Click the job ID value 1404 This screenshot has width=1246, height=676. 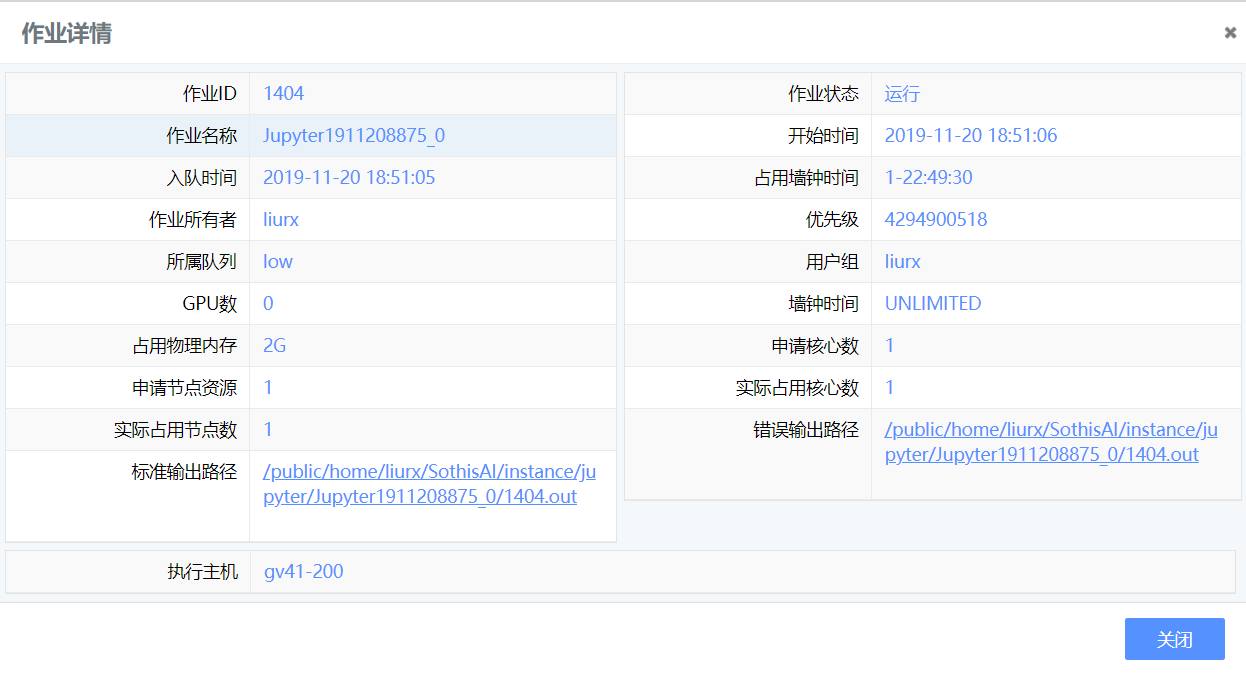coord(283,94)
